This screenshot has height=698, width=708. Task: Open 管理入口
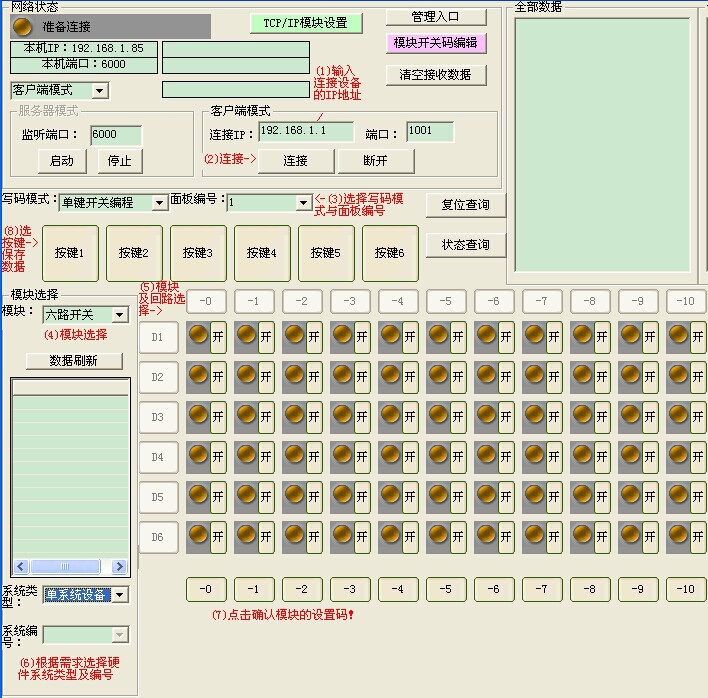point(435,17)
